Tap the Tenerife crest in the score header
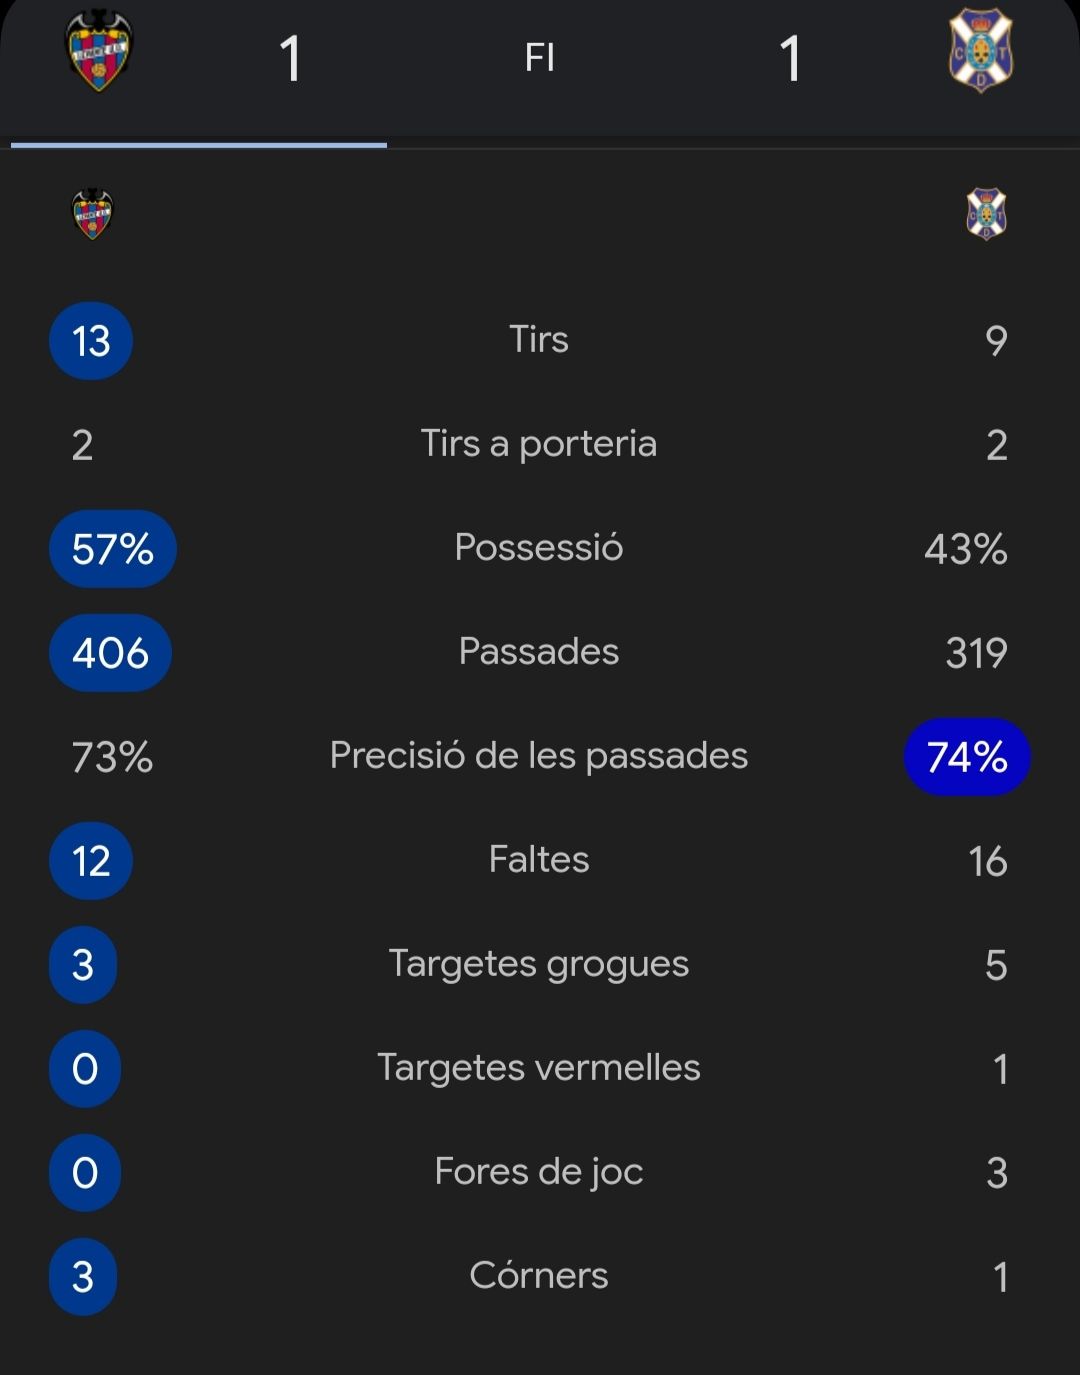Viewport: 1080px width, 1375px height. click(981, 51)
